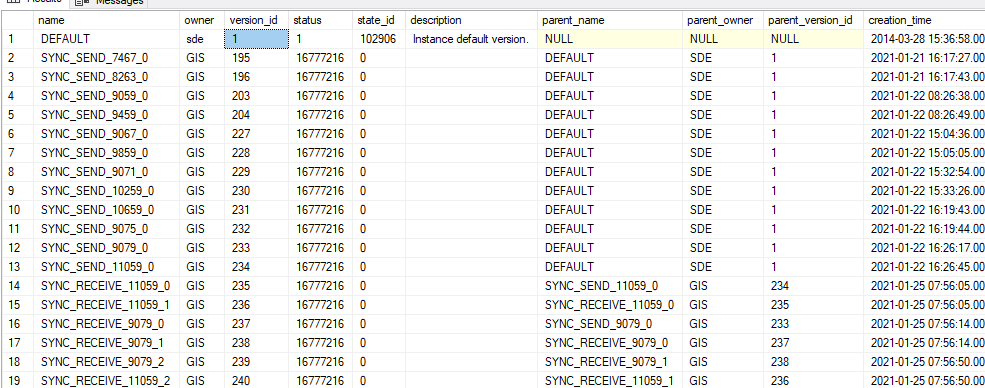Viewport: 985px width, 388px height.
Task: Select the SYNC_SEND_9067_0 name cell
Action: pyautogui.click(x=106, y=134)
